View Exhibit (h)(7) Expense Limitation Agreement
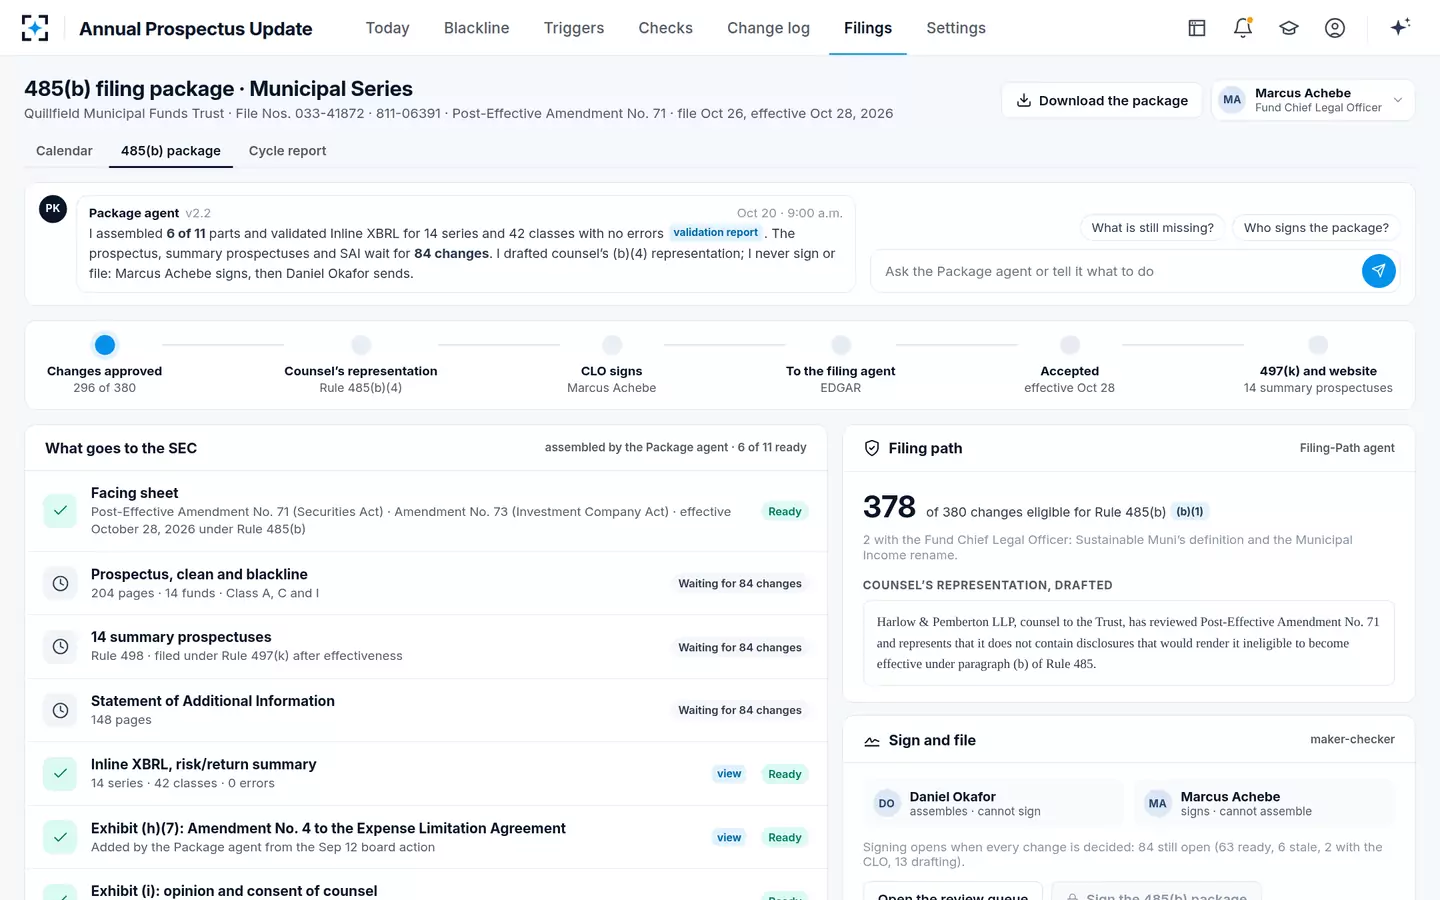Screen dimensions: 1440x900 click(x=729, y=838)
